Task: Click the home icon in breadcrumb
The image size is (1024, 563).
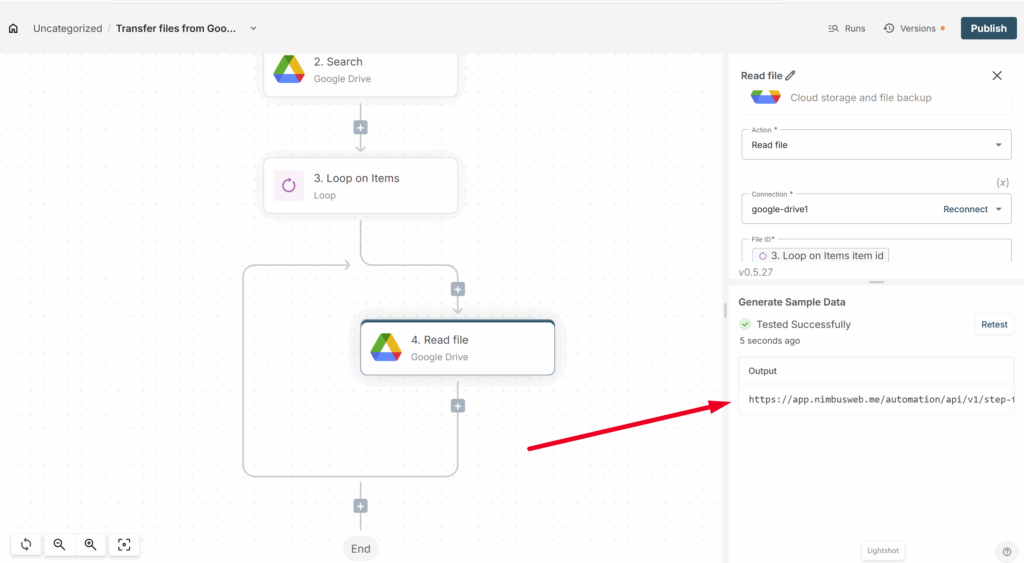Action: pyautogui.click(x=13, y=28)
